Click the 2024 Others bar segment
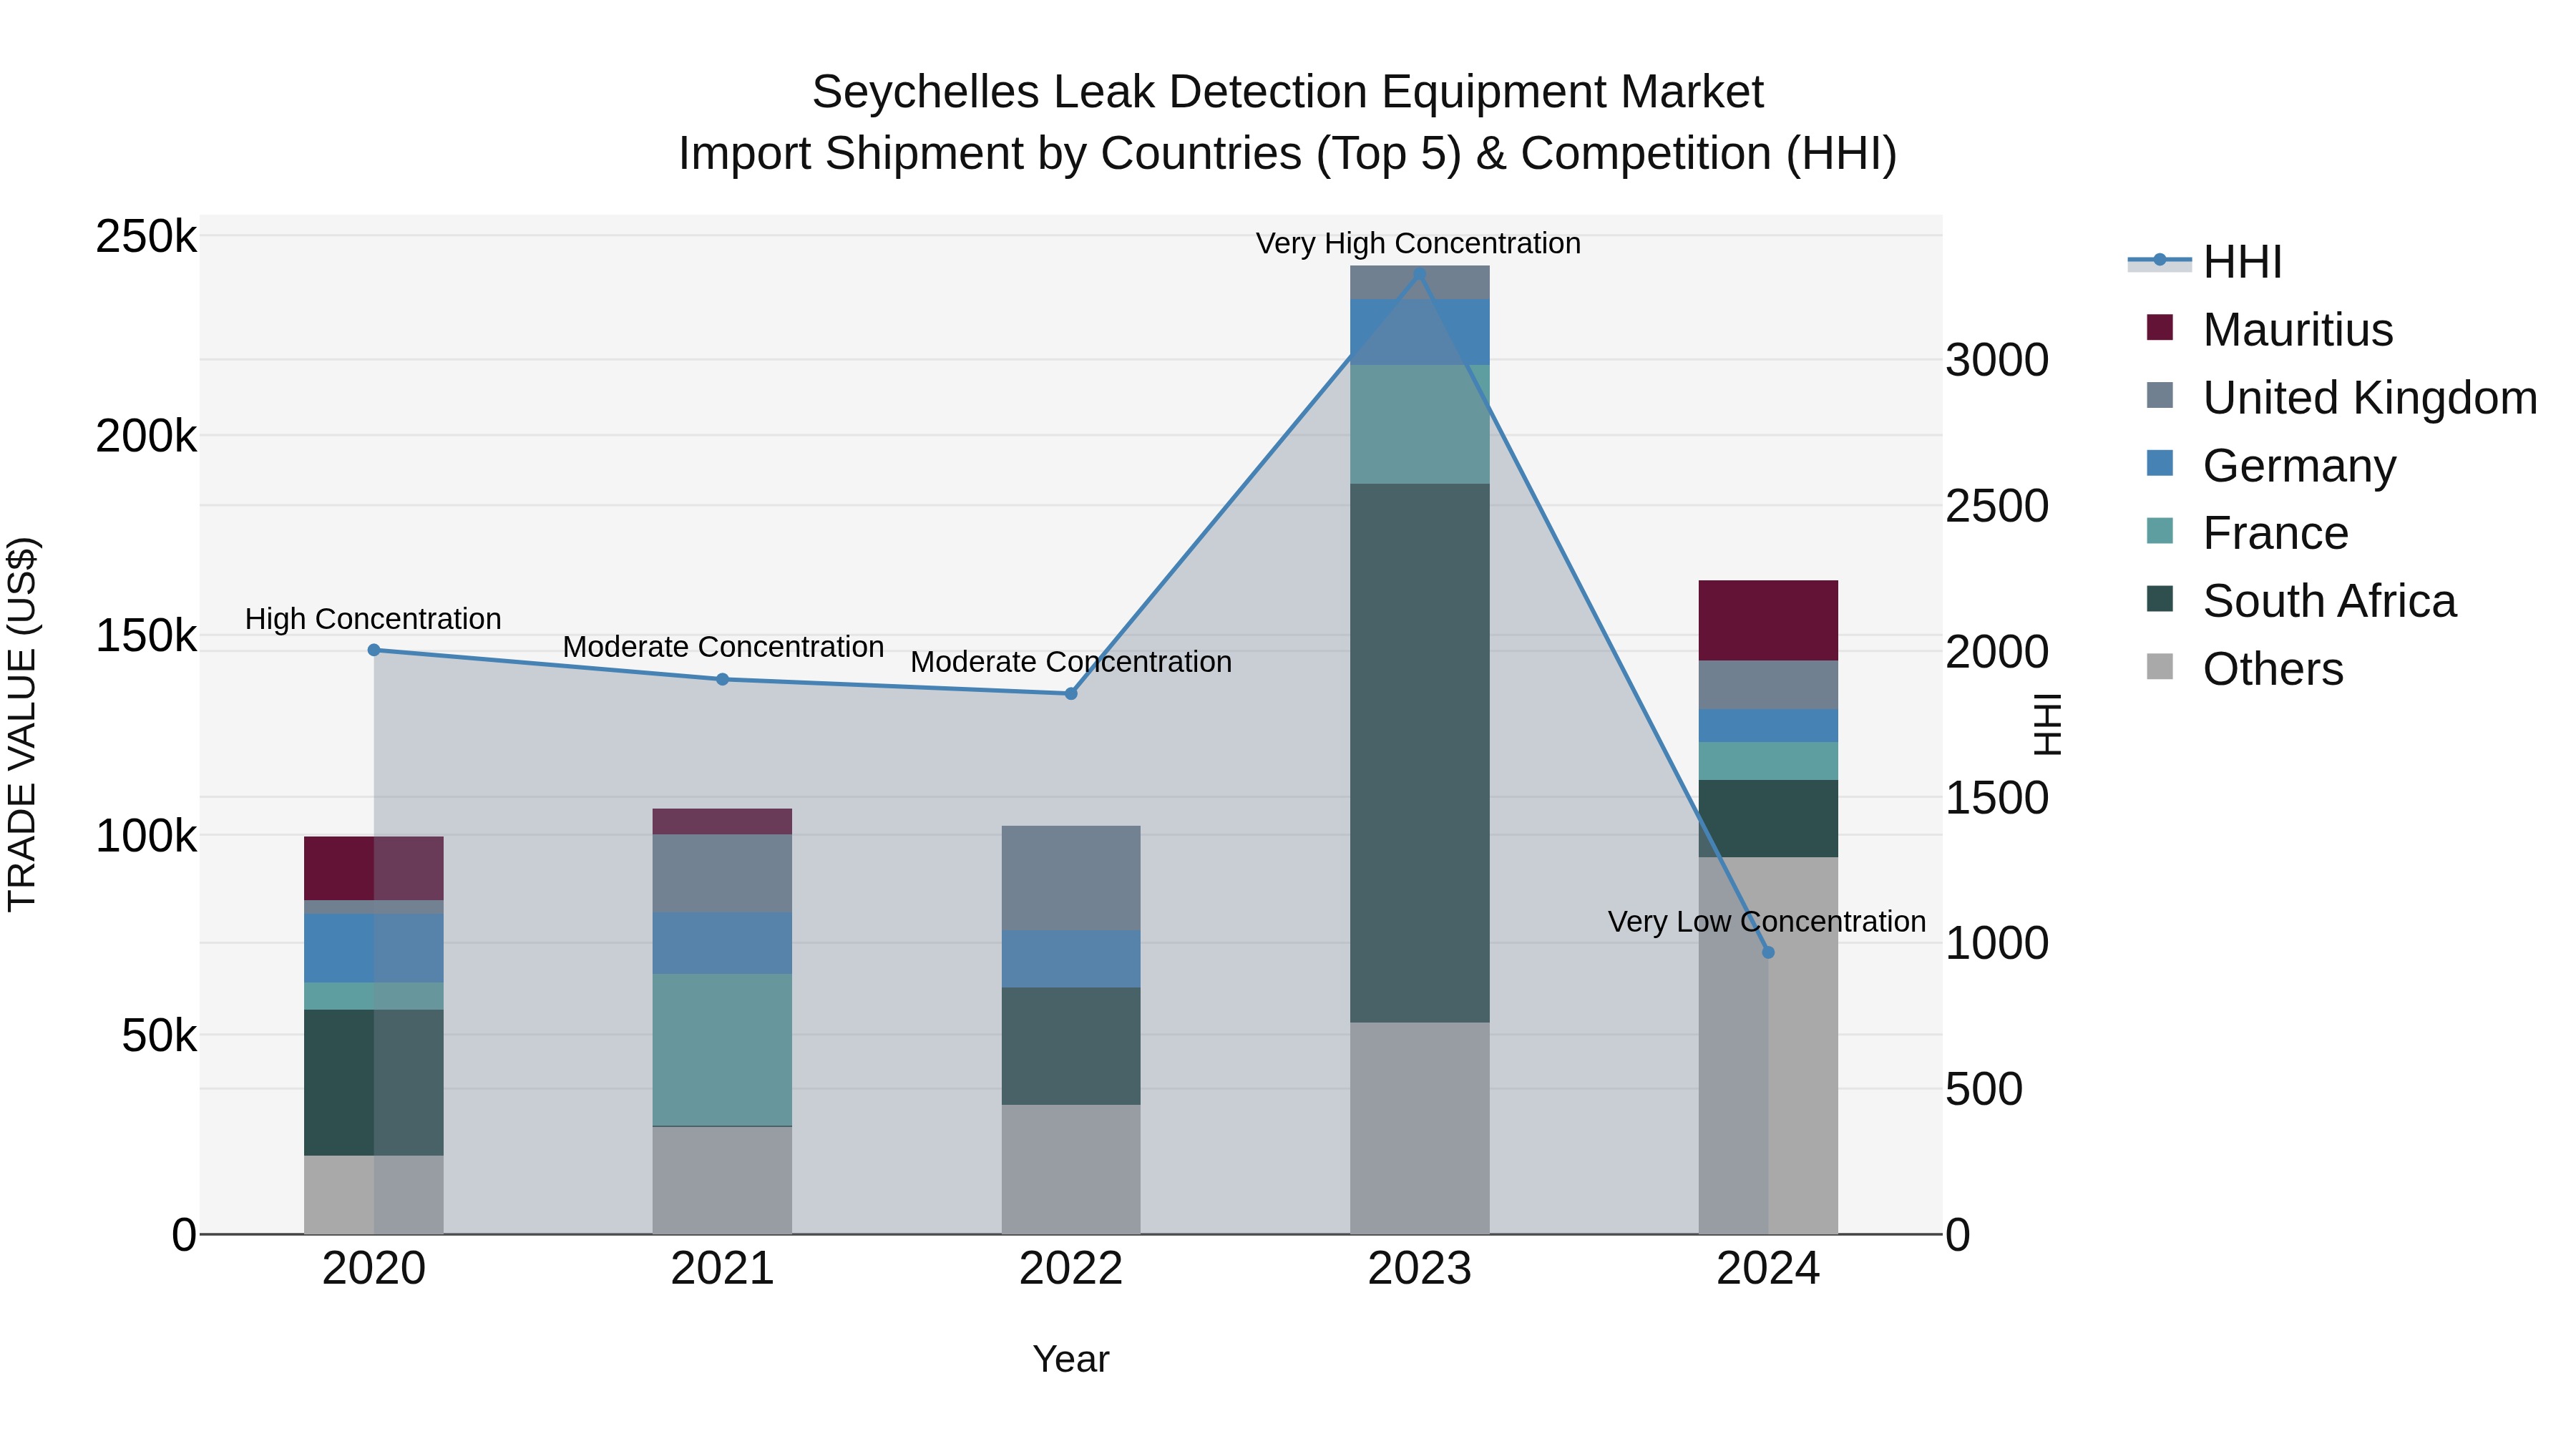 [1768, 1046]
